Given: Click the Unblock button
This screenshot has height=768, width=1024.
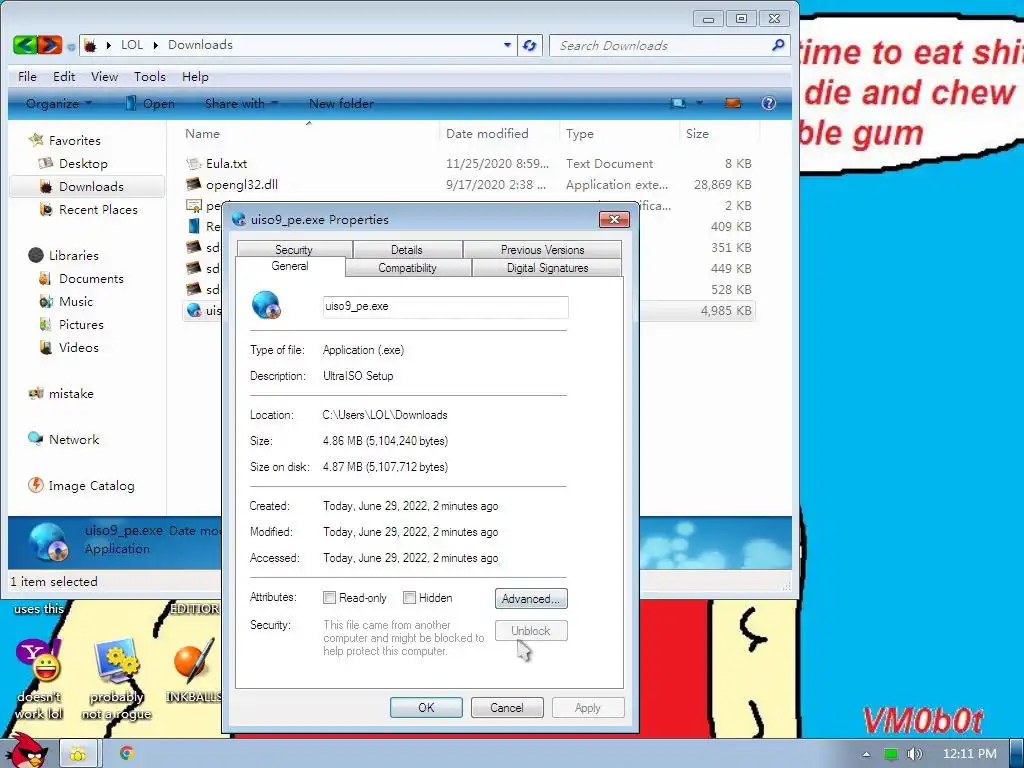Looking at the screenshot, I should click(x=531, y=630).
